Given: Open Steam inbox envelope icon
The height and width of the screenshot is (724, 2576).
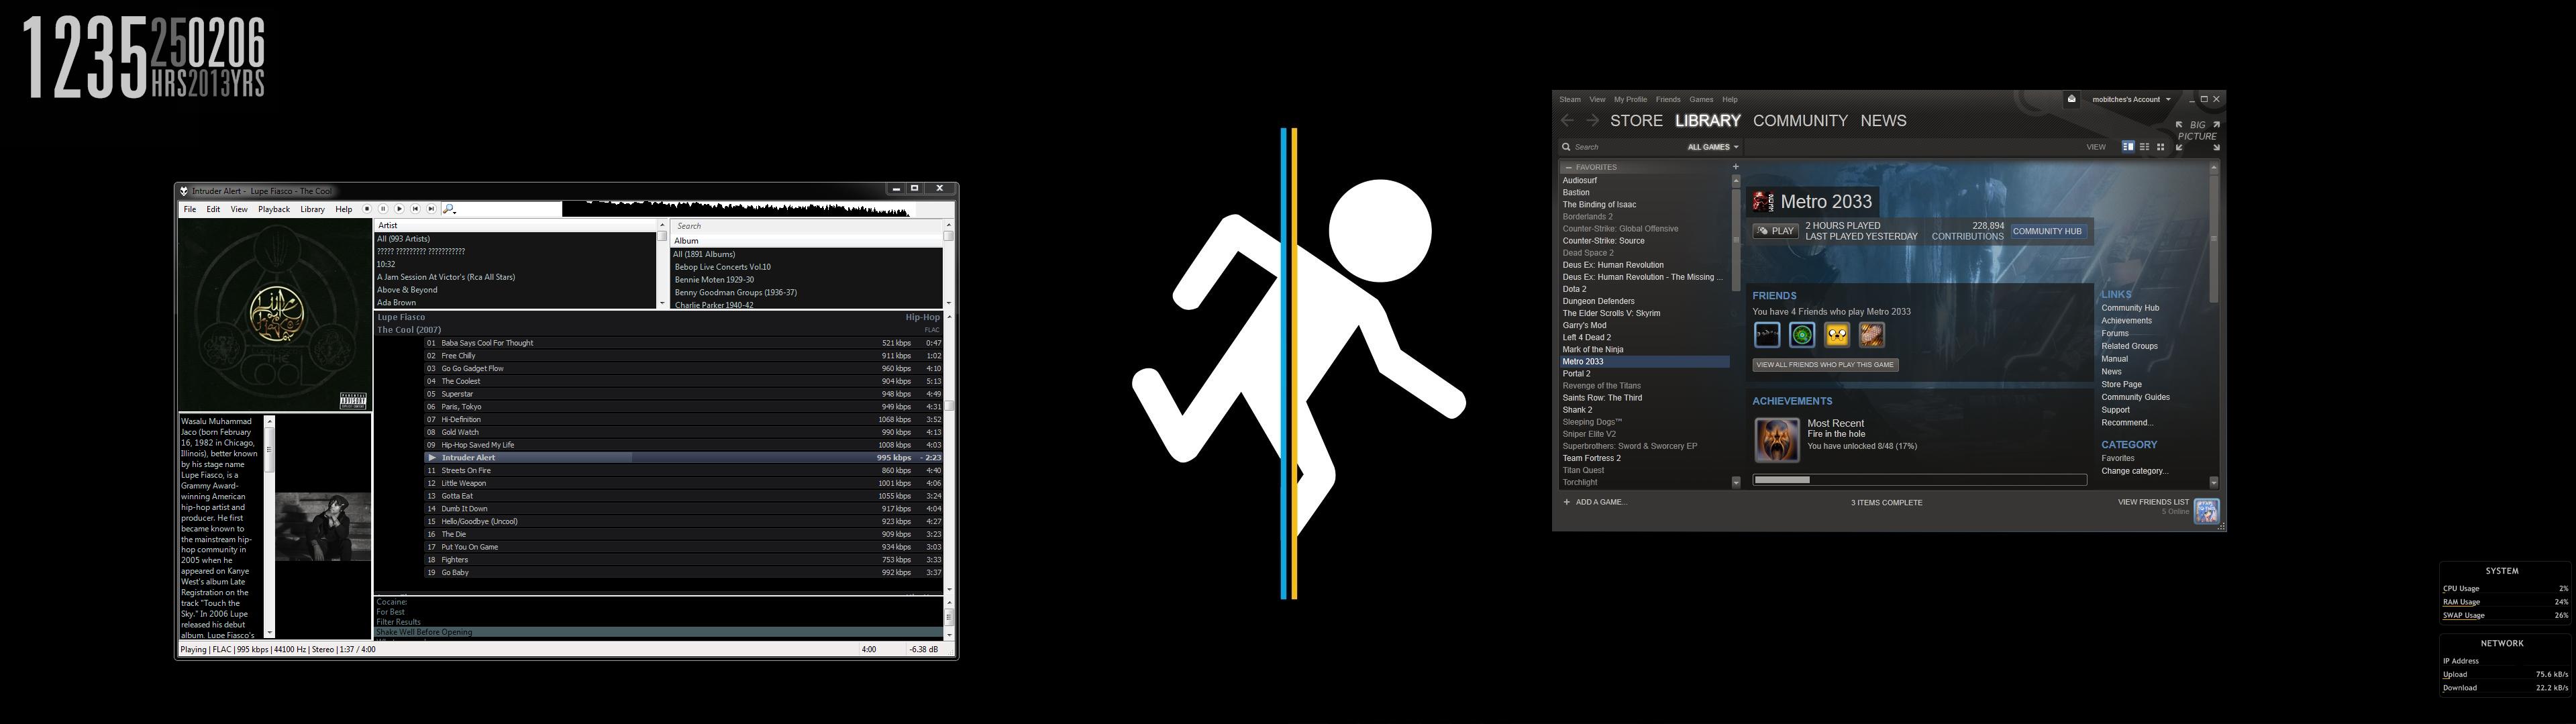Looking at the screenshot, I should pyautogui.click(x=2072, y=99).
